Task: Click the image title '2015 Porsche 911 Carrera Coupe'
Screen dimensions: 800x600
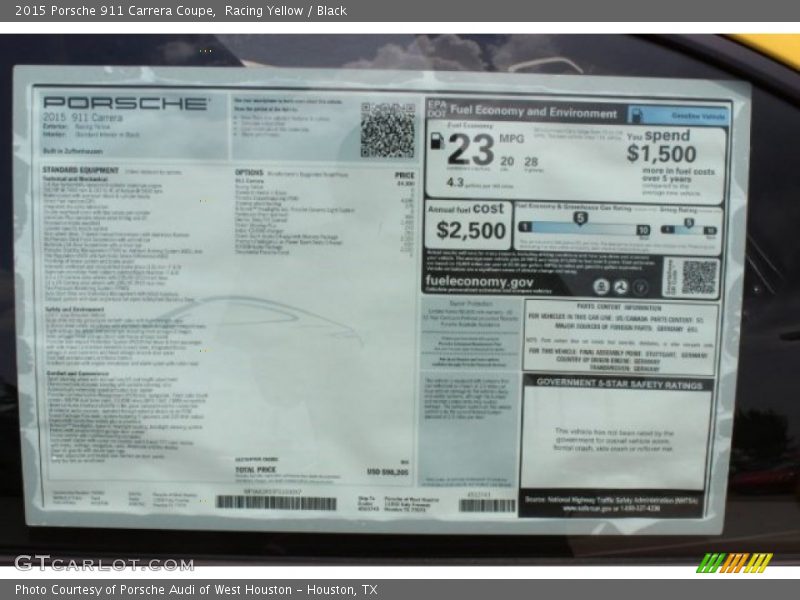Action: [x=115, y=11]
